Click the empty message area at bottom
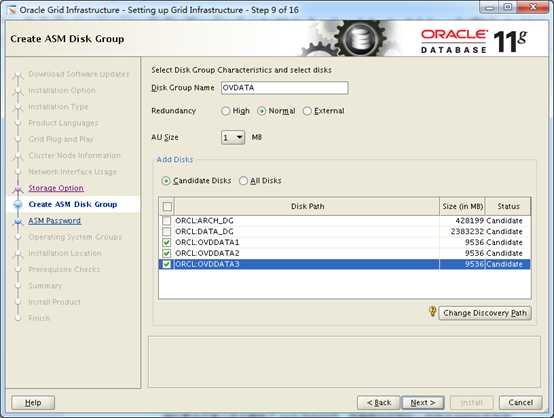The height and width of the screenshot is (418, 554). coord(344,362)
